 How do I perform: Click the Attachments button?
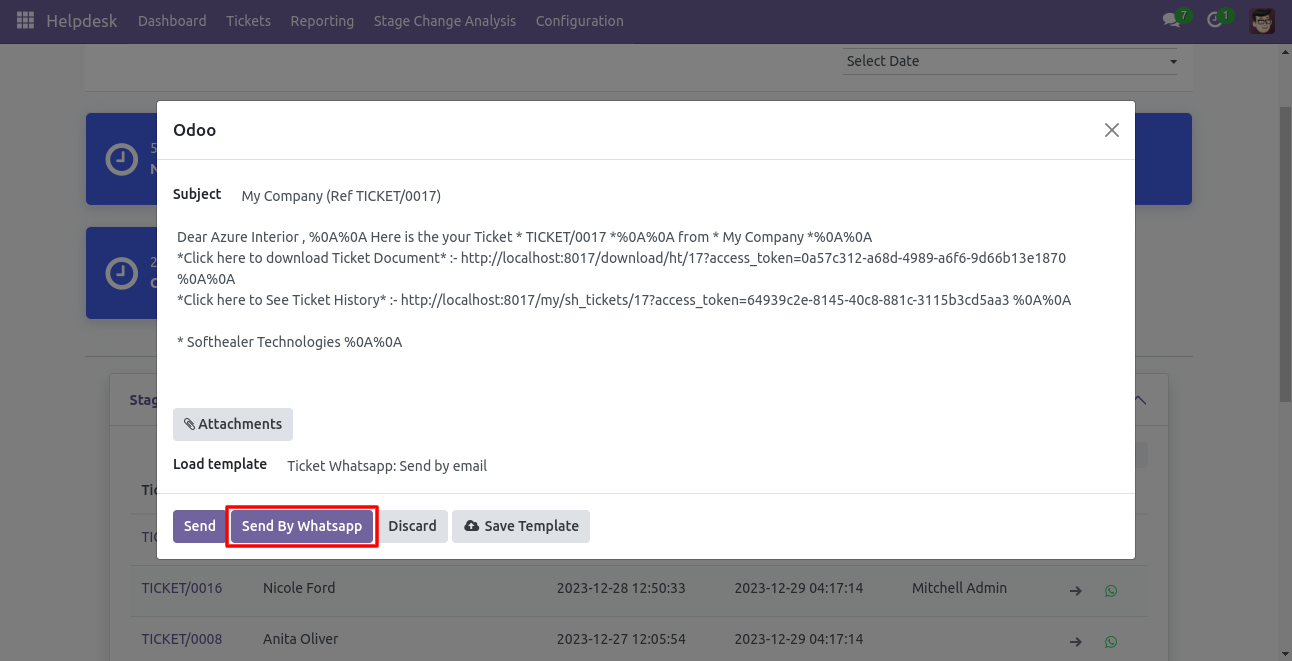click(x=233, y=424)
